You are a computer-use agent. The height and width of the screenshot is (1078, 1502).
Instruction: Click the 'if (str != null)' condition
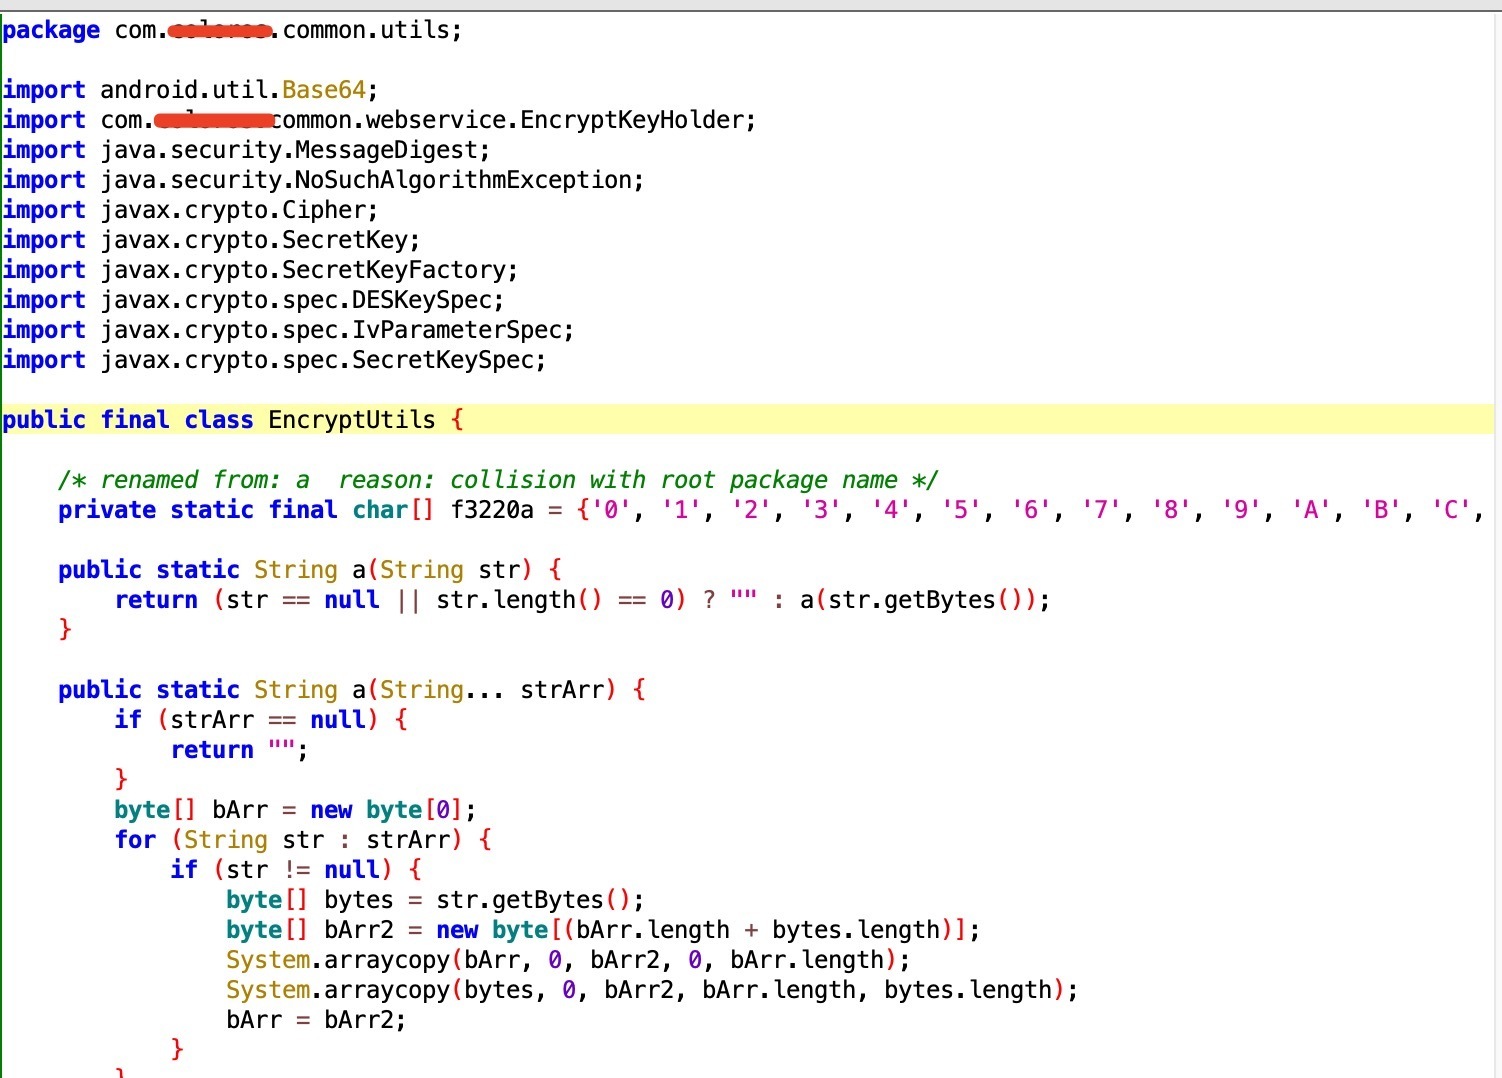(x=295, y=870)
